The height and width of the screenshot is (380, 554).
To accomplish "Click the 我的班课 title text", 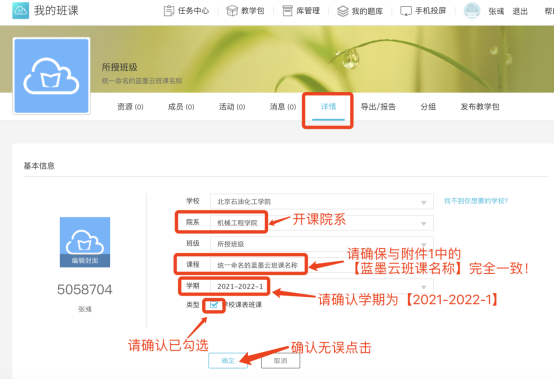I will pos(56,11).
